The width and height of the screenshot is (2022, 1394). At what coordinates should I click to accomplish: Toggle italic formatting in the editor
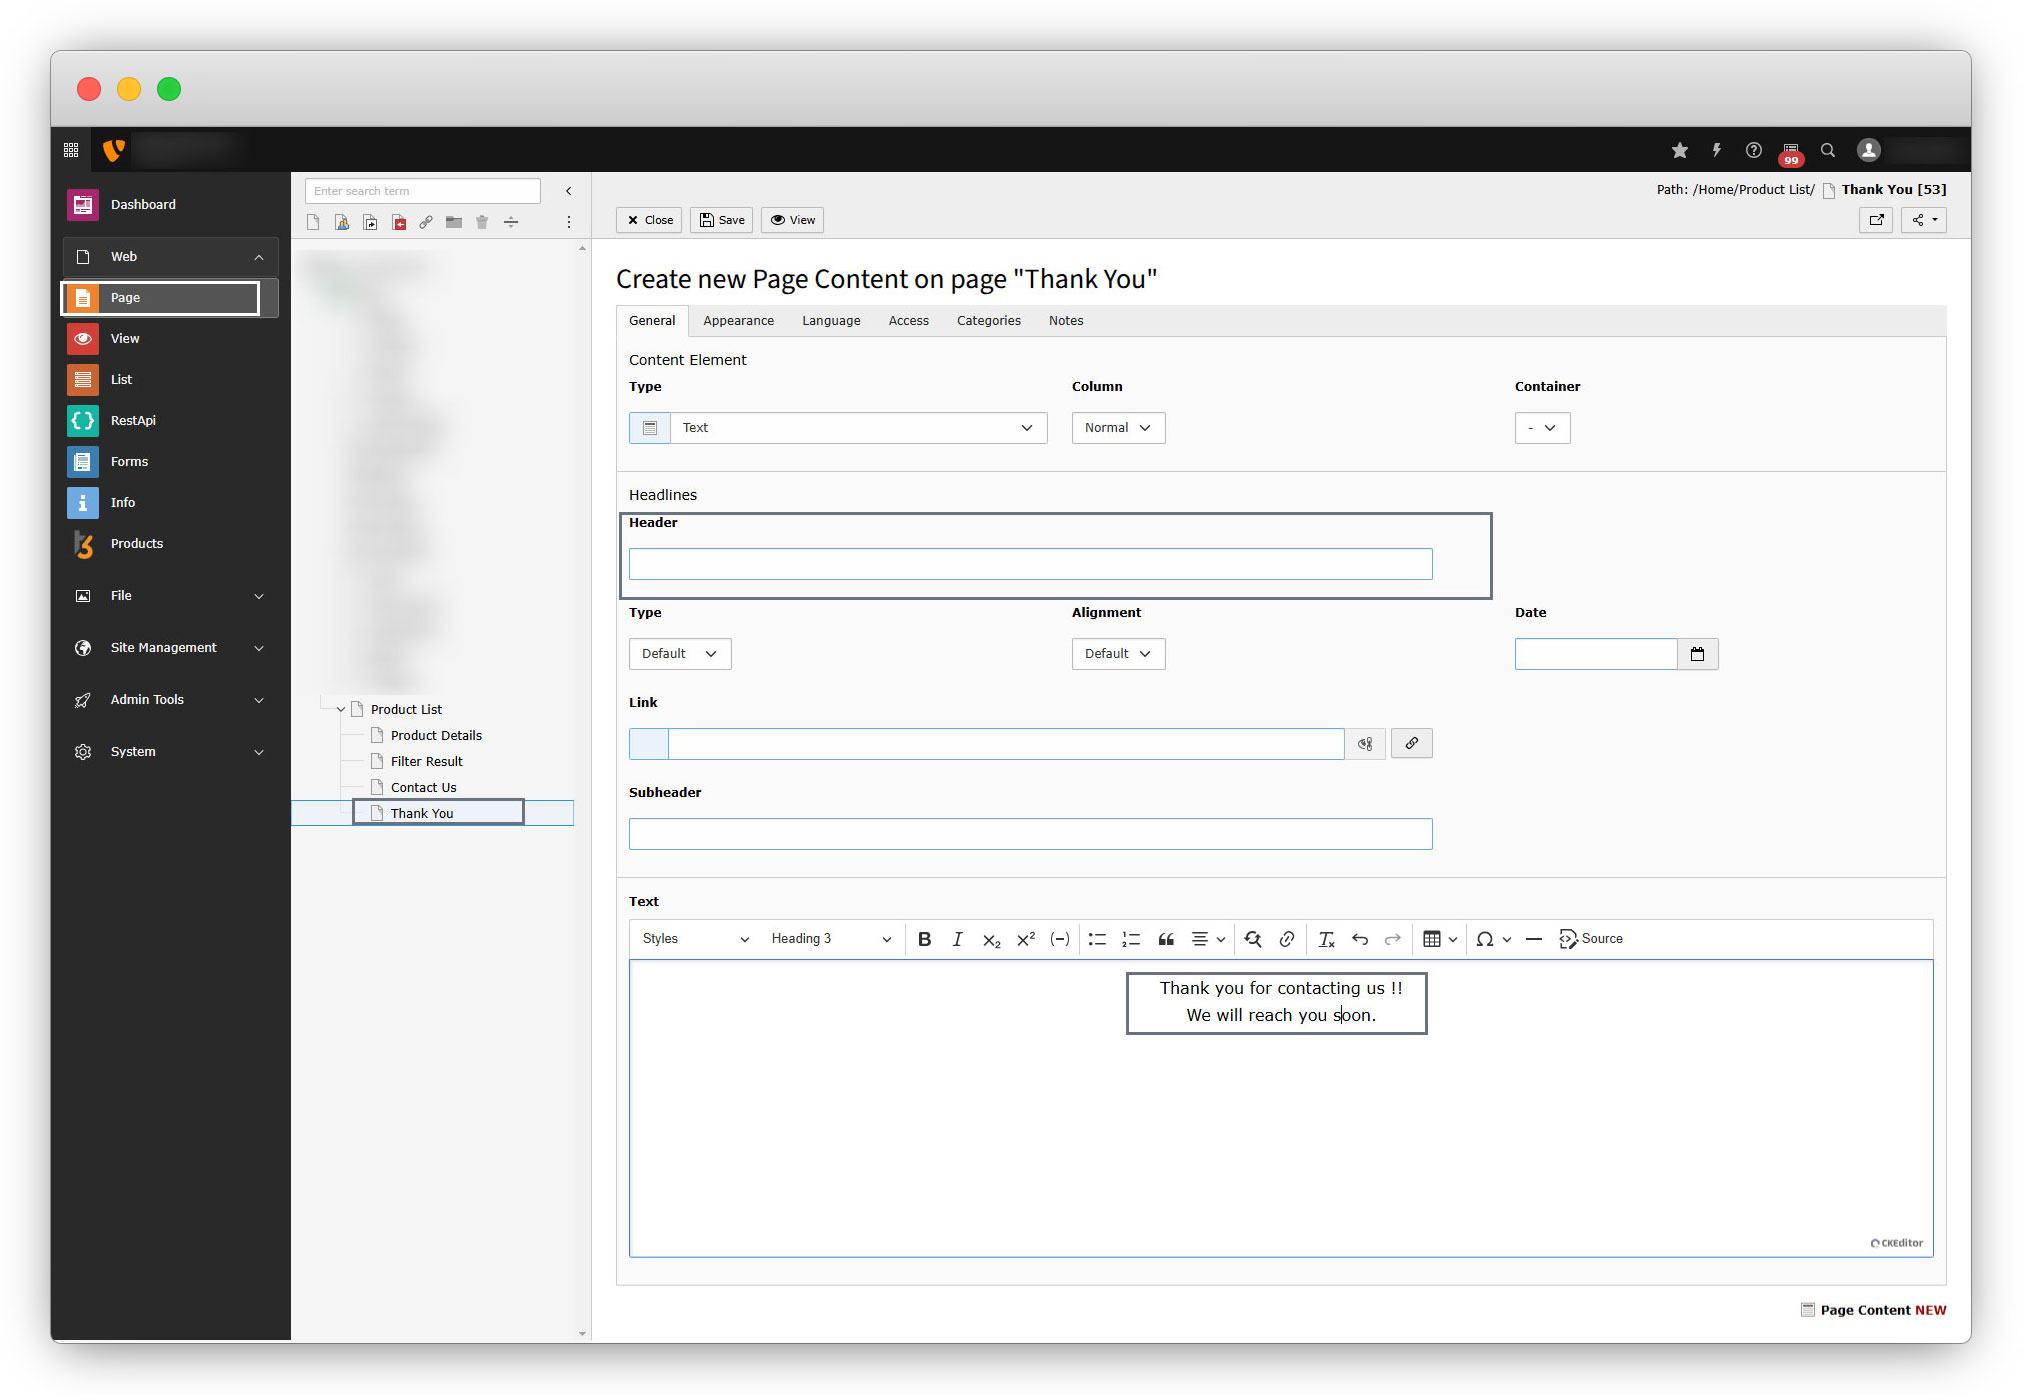click(957, 939)
